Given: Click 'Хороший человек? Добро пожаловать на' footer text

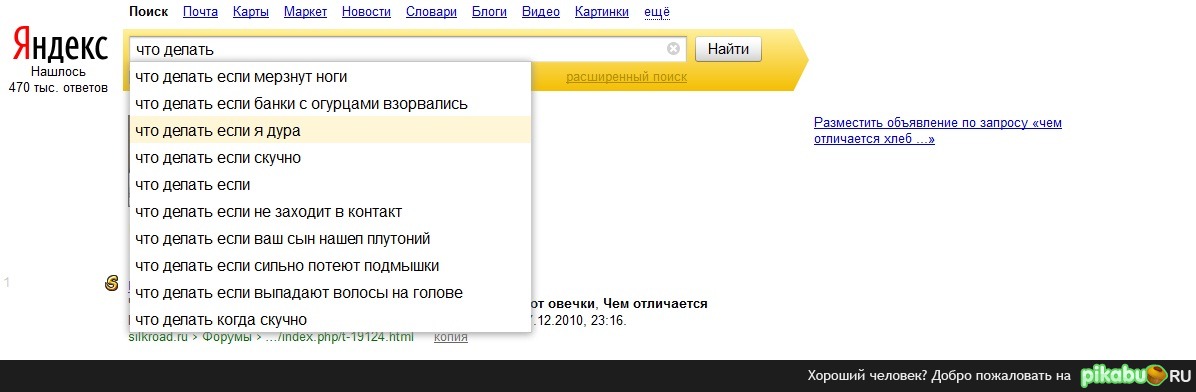Looking at the screenshot, I should tap(940, 376).
